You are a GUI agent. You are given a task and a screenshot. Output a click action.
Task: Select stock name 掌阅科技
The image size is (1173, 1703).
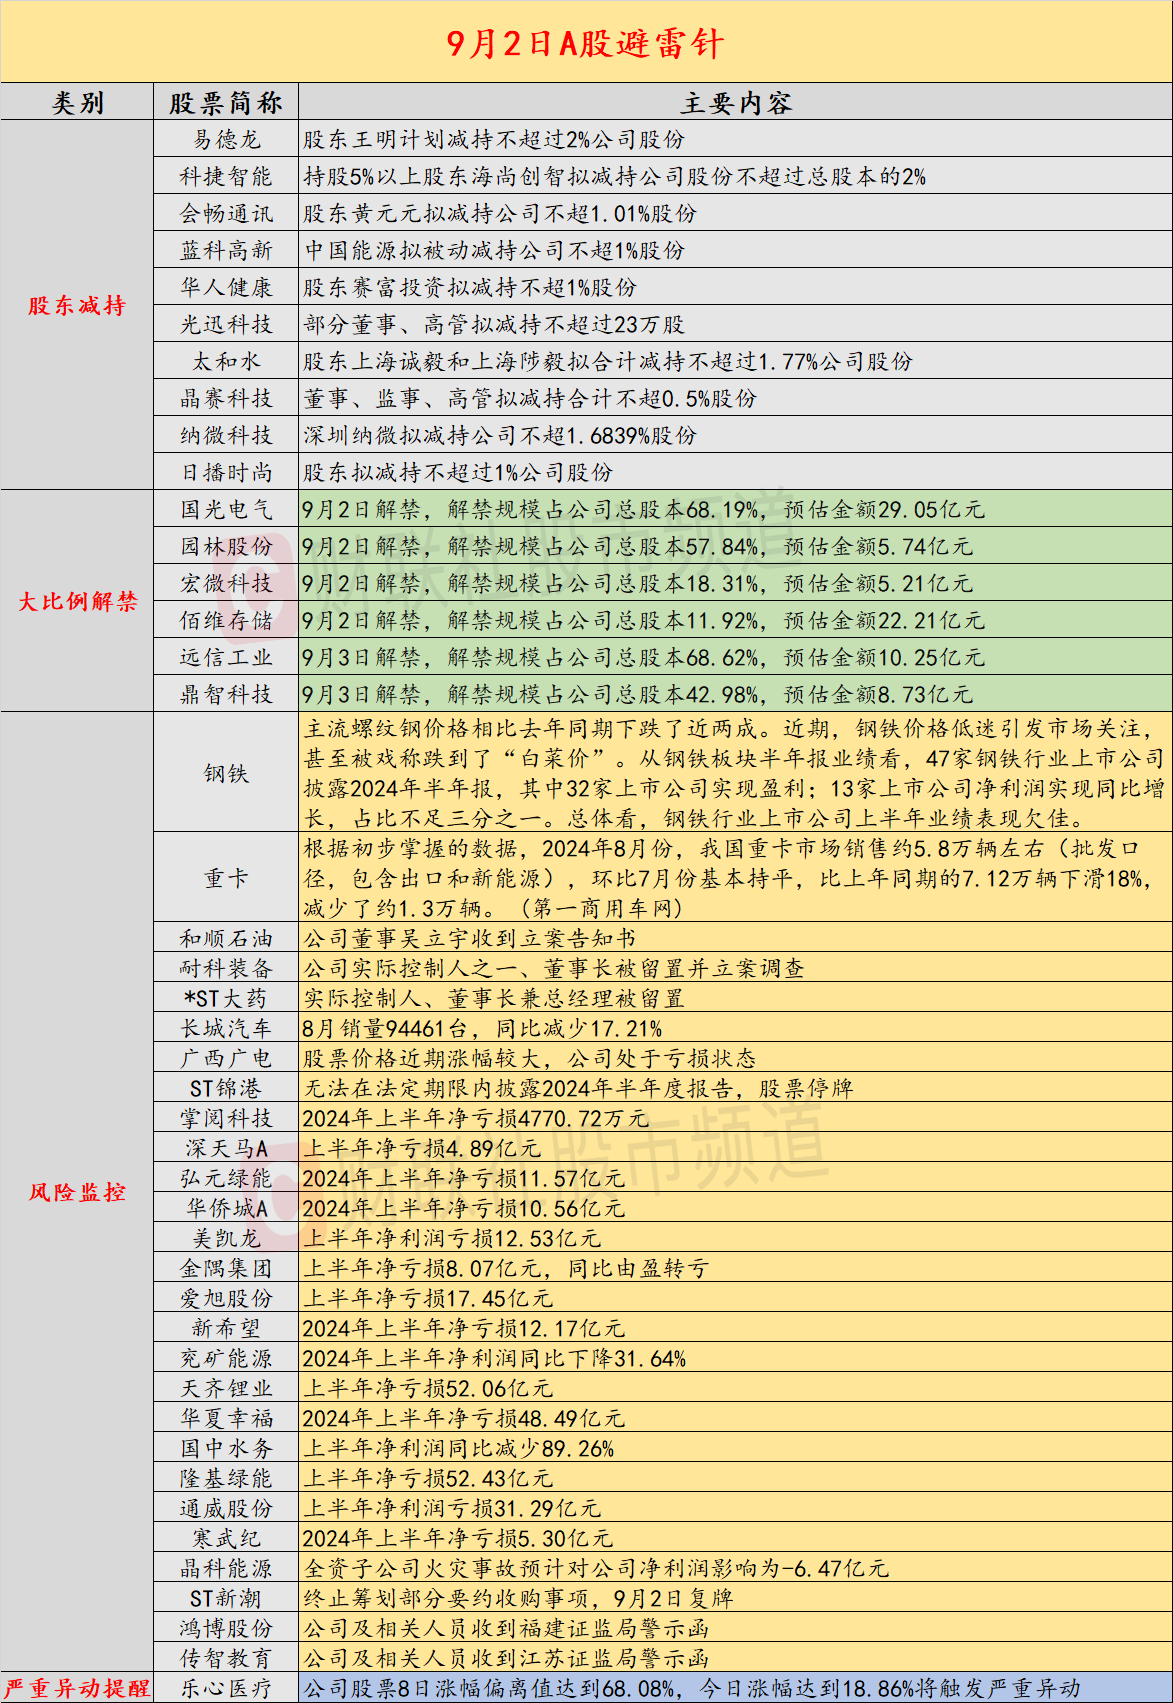pyautogui.click(x=226, y=1119)
